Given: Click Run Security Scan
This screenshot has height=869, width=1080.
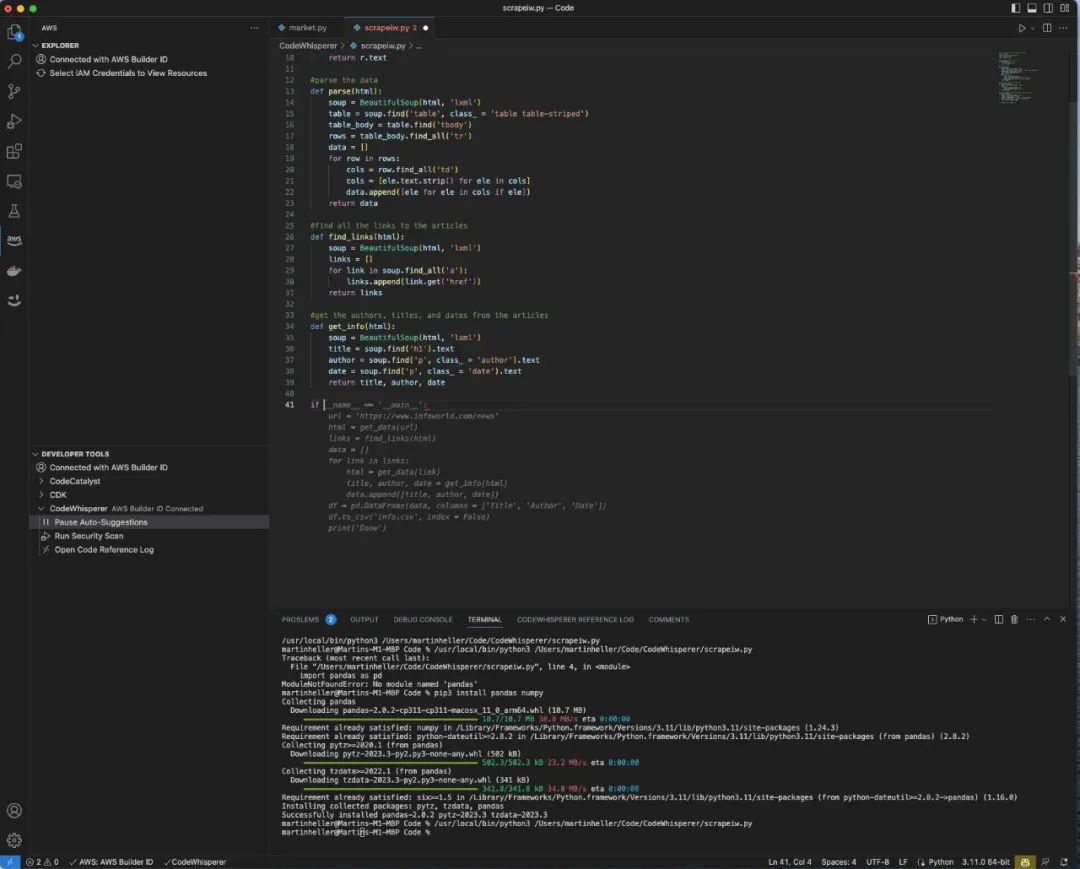Looking at the screenshot, I should coord(88,536).
